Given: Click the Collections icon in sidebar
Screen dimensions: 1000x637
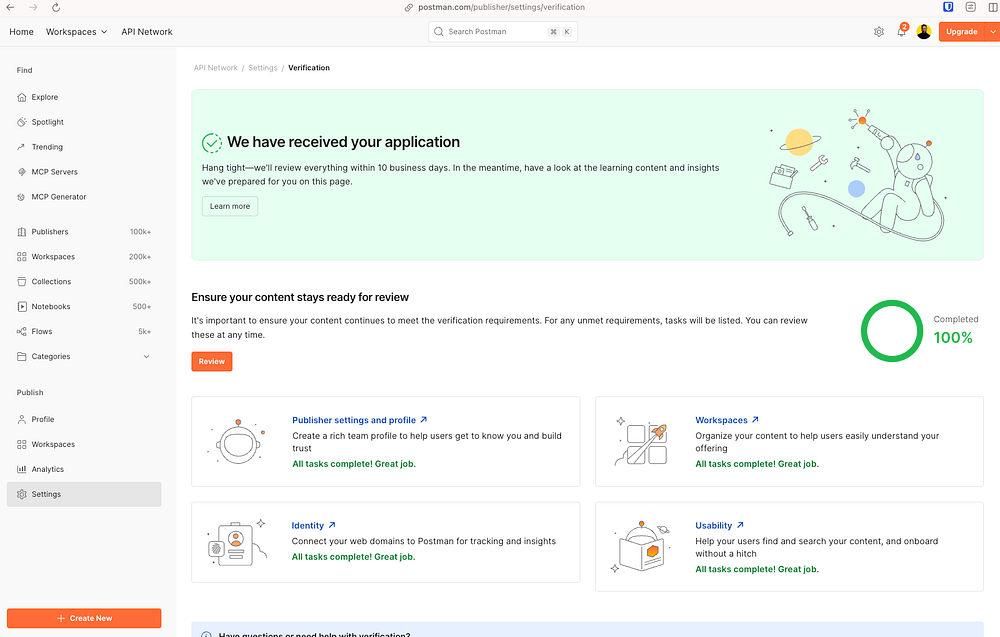Looking at the screenshot, I should [22, 282].
